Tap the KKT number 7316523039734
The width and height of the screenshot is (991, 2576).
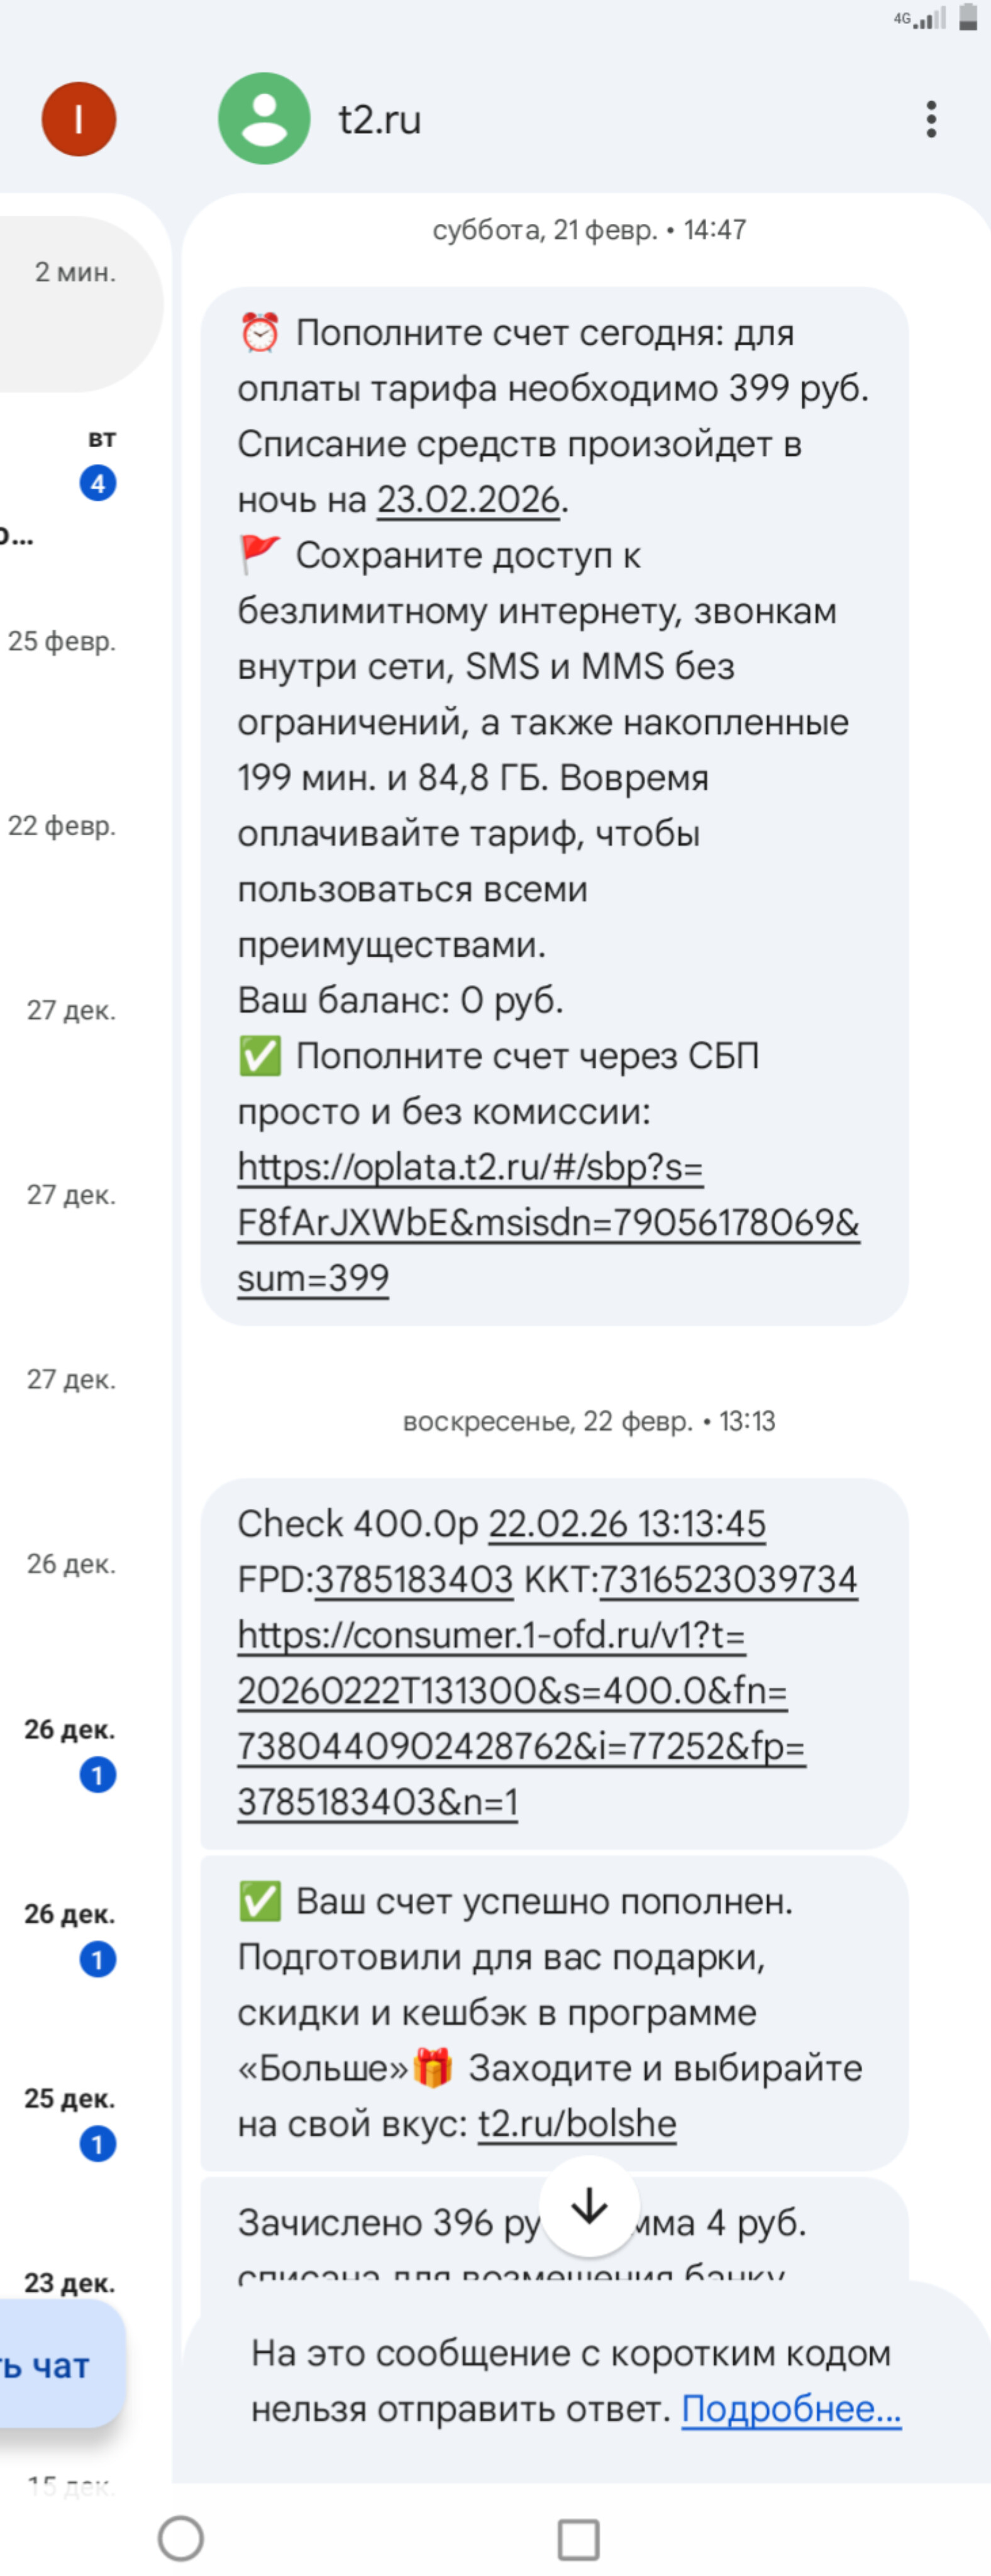point(727,1579)
